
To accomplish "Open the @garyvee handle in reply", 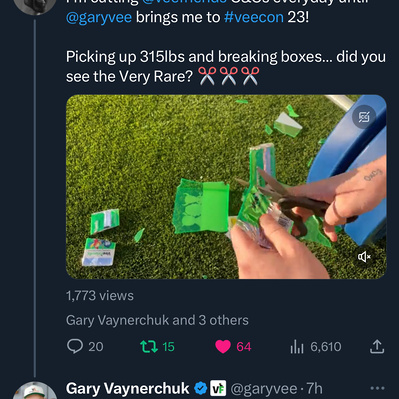I will coord(264,389).
